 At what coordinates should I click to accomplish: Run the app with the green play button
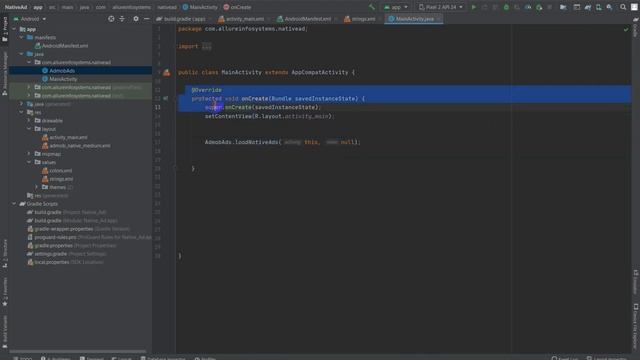click(x=473, y=7)
